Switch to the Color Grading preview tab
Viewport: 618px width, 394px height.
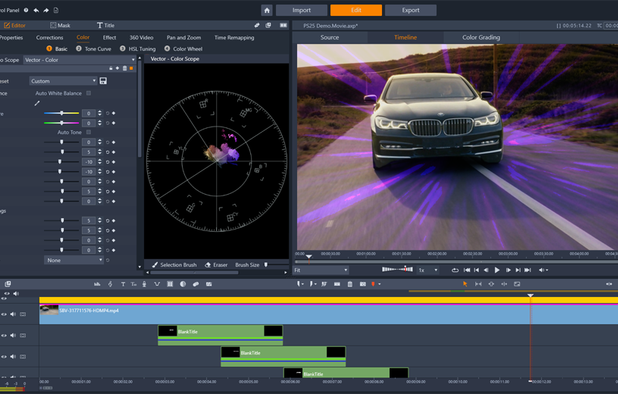click(x=481, y=37)
